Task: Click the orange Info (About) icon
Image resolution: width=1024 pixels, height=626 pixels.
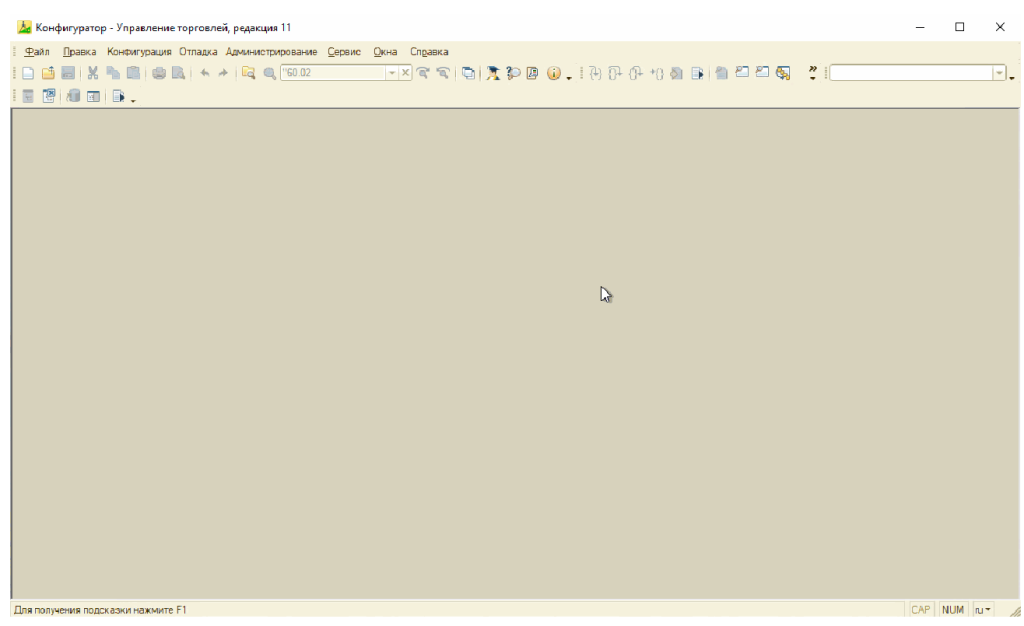Action: pos(553,73)
